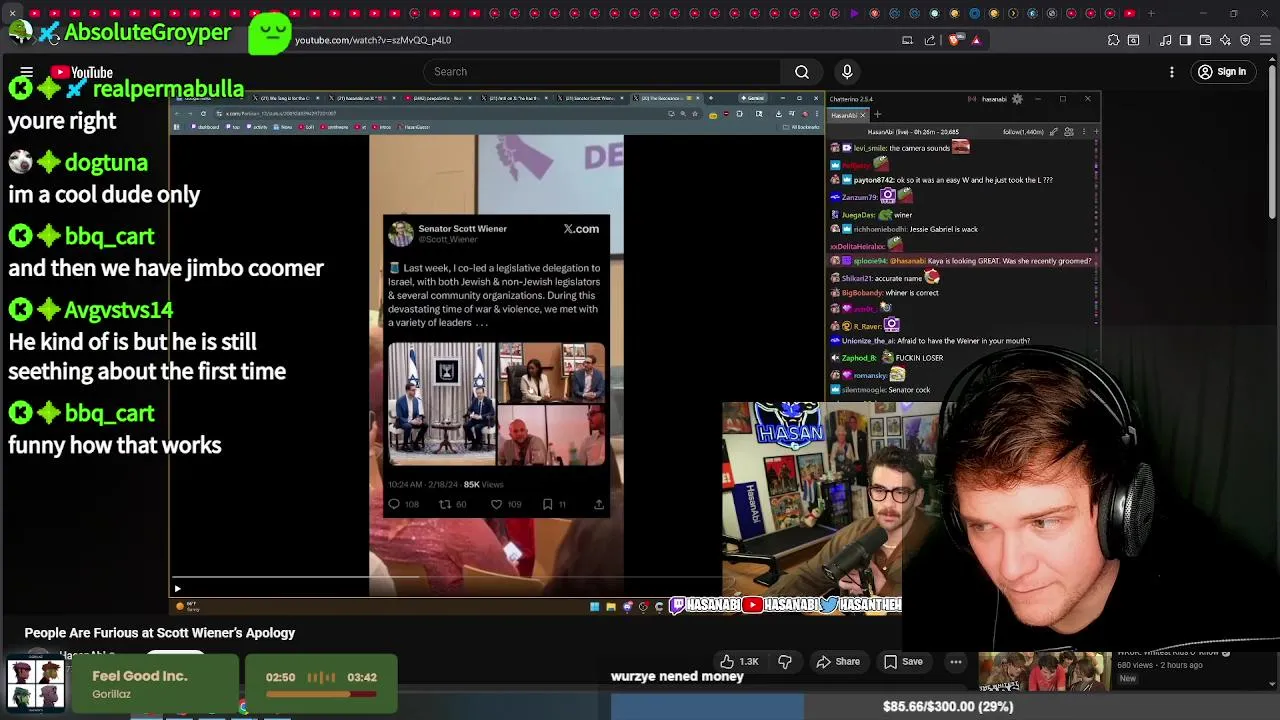The image size is (1280, 720).
Task: Open the browser main hamburger menu
Action: pos(1265,40)
